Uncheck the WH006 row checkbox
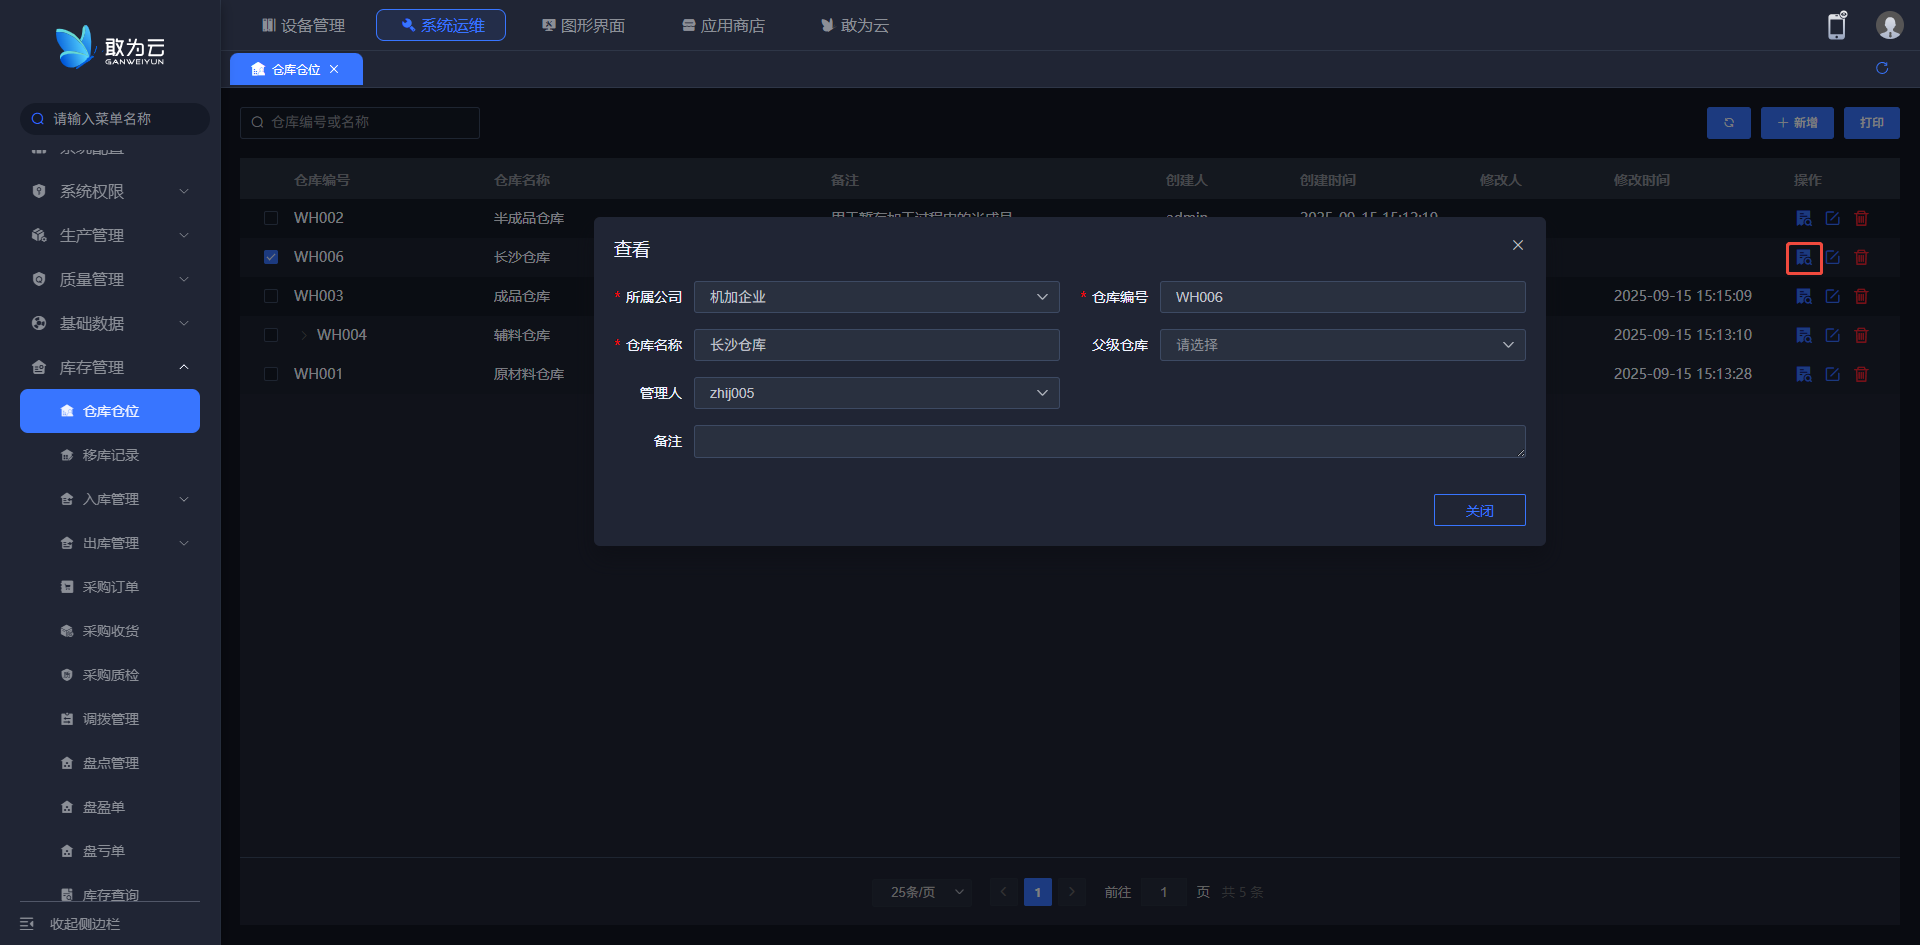This screenshot has height=945, width=1920. pos(271,257)
